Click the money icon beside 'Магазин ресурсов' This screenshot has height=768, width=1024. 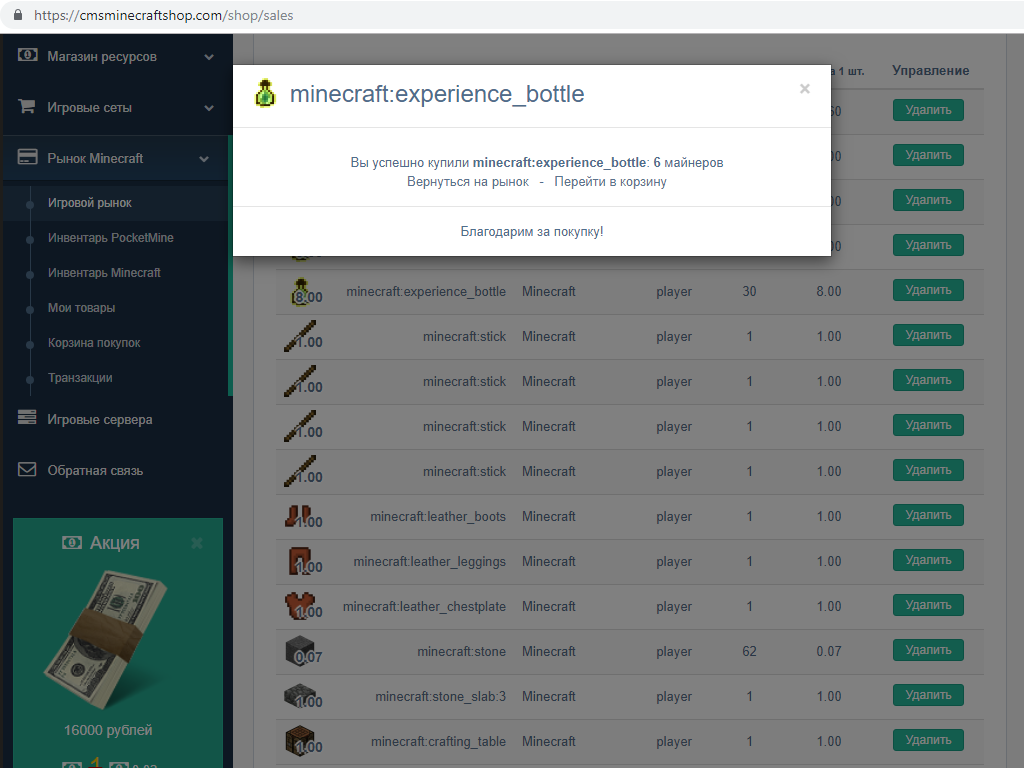click(27, 56)
